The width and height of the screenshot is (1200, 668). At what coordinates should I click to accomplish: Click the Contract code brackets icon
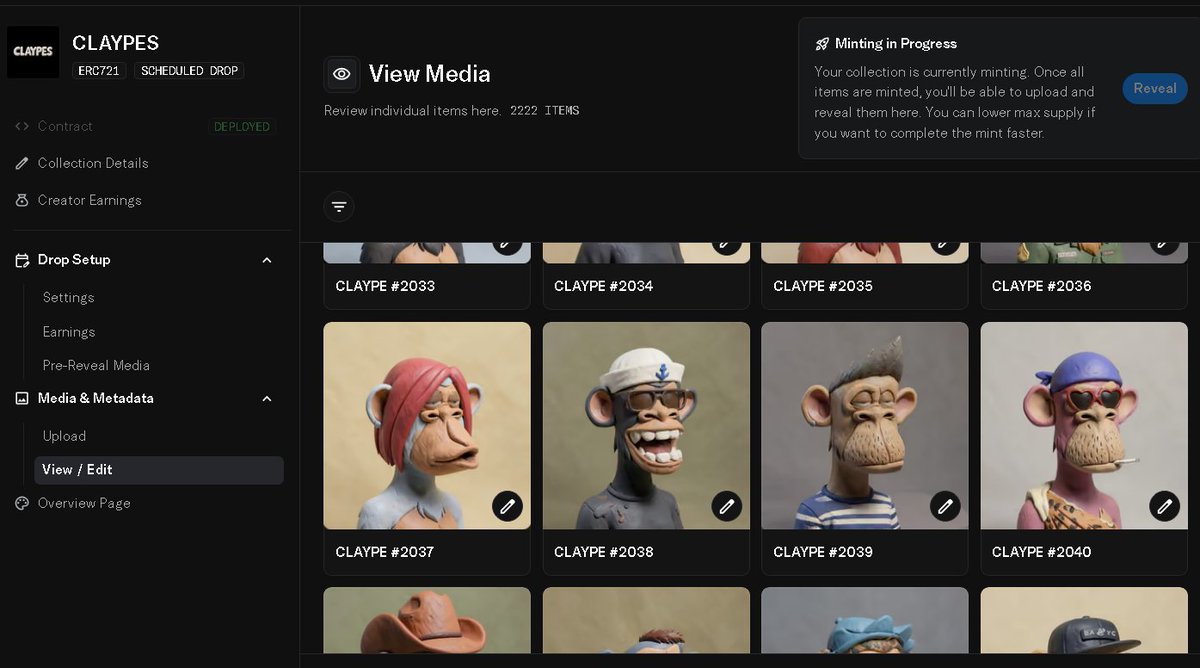22,126
